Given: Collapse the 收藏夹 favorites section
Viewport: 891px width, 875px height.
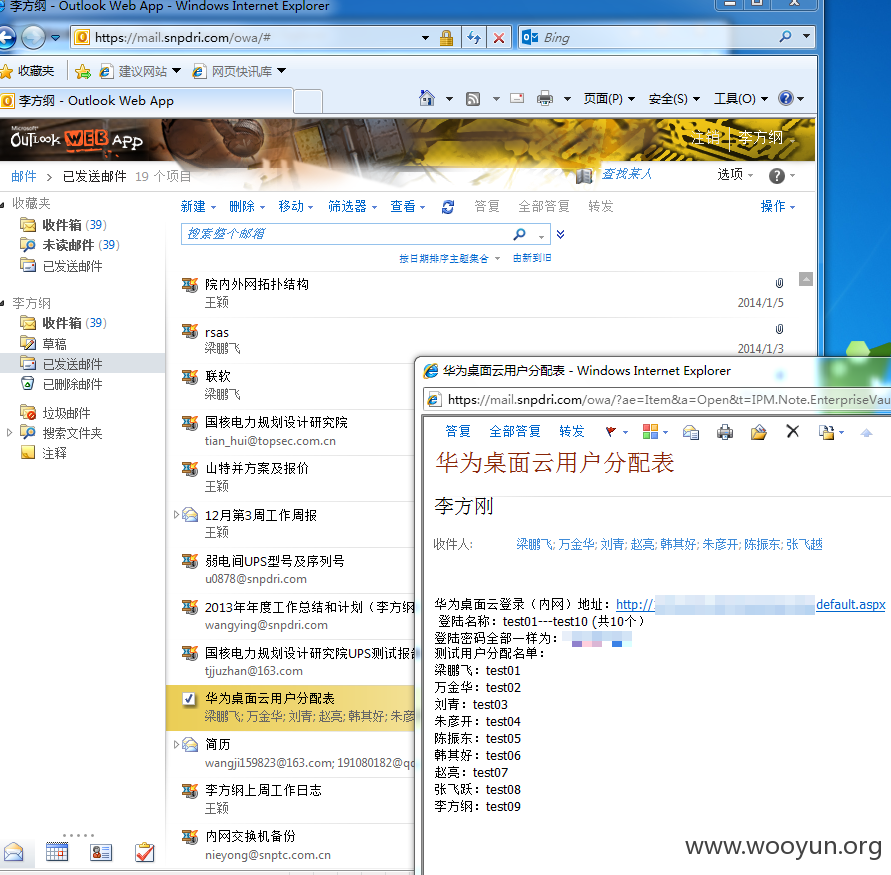Looking at the screenshot, I should point(3,203).
